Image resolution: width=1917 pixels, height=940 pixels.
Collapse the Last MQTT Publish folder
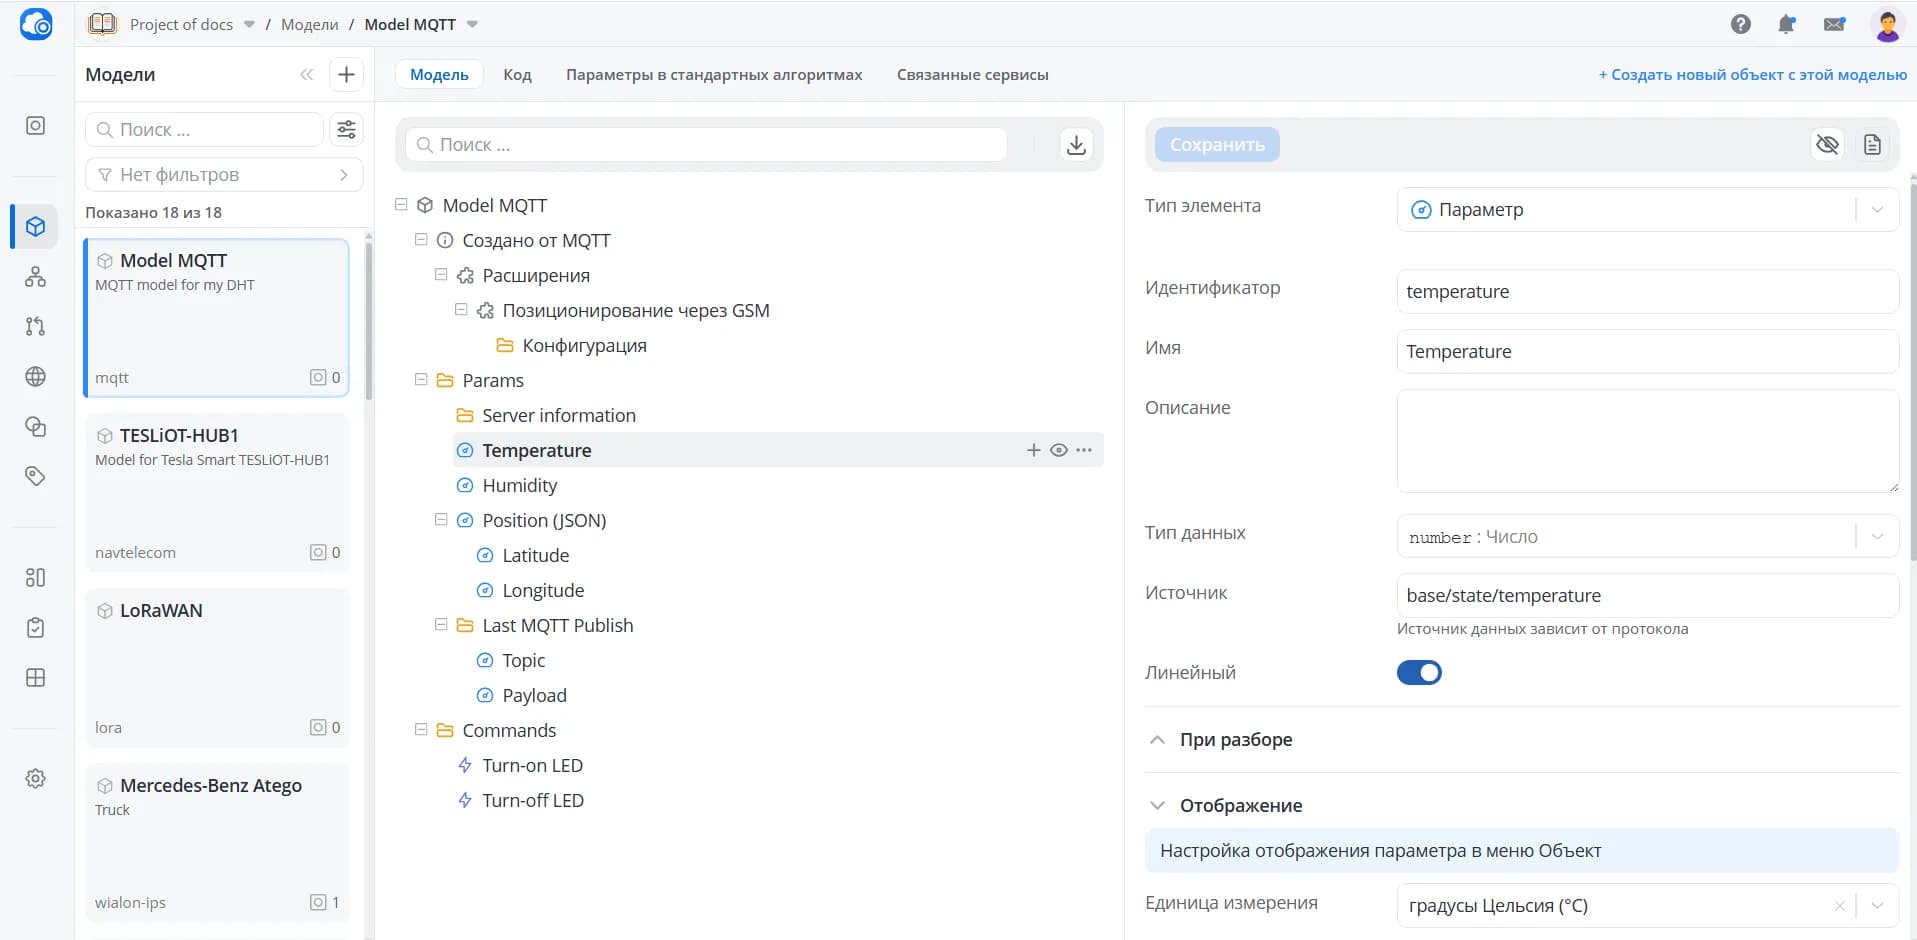[x=441, y=624]
